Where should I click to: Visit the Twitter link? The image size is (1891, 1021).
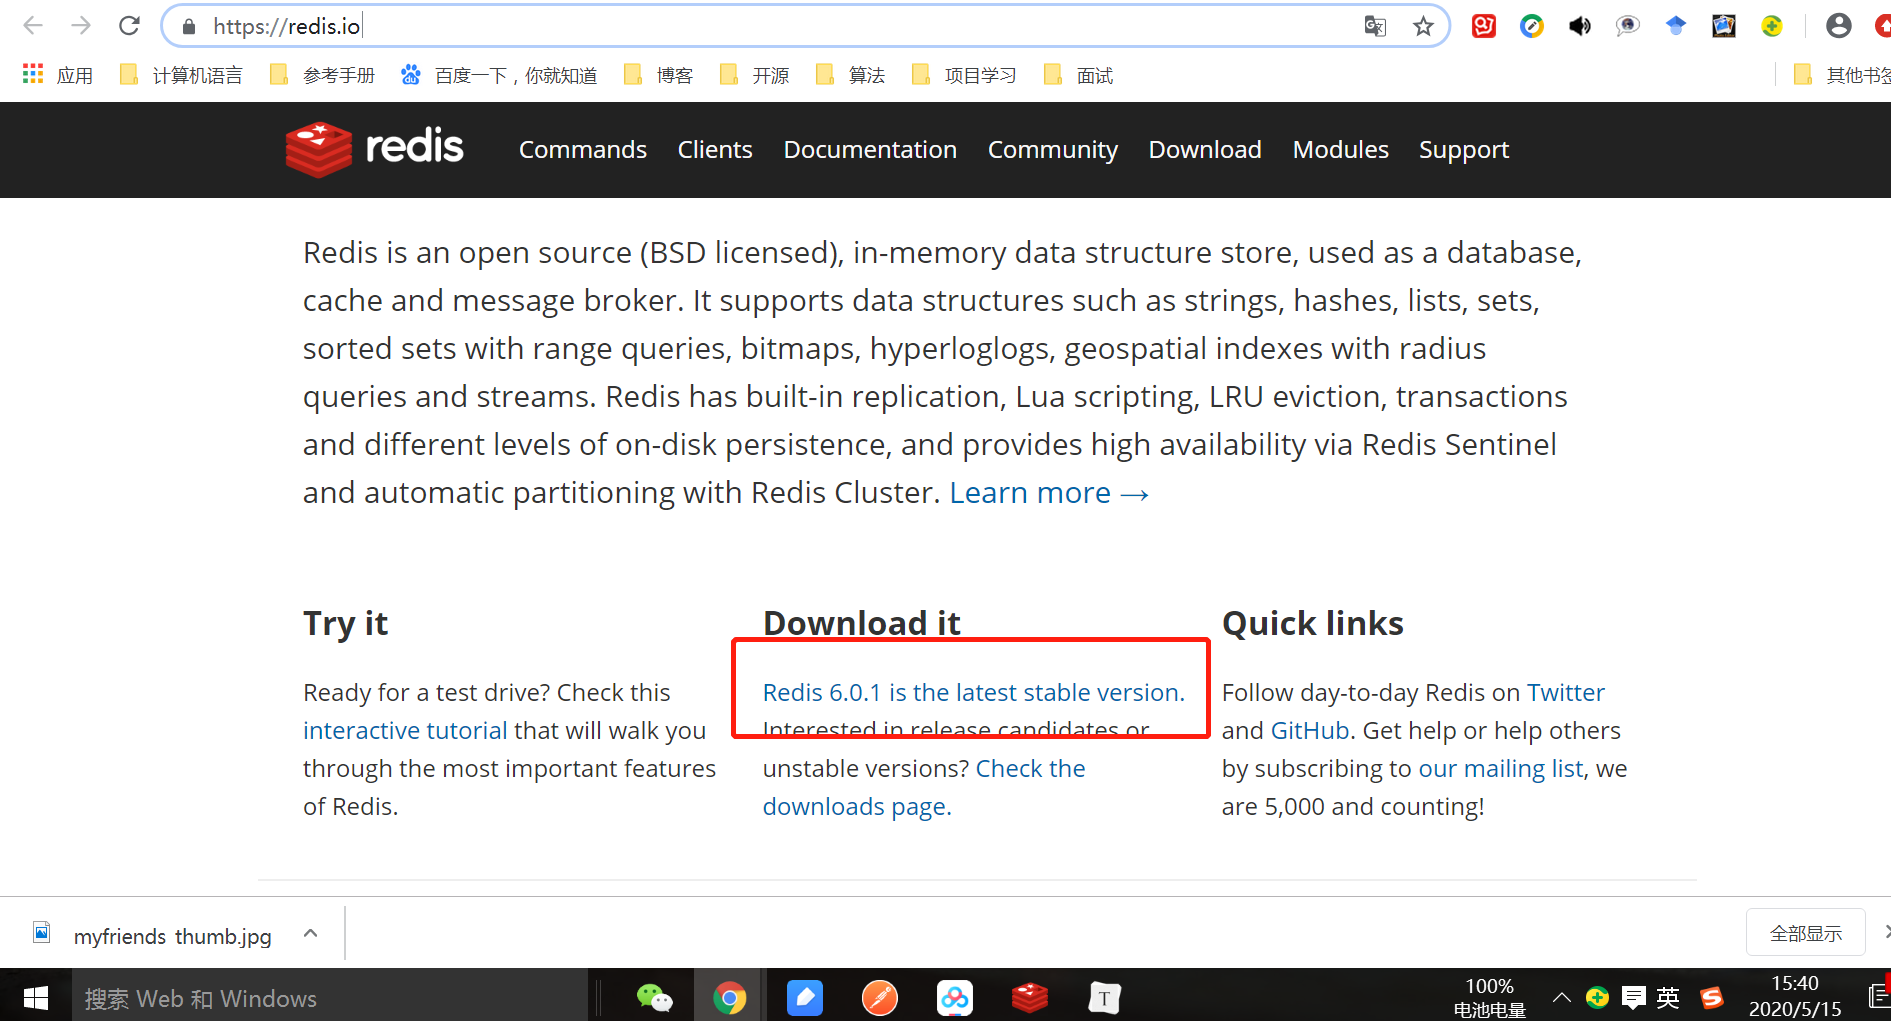tap(1565, 693)
